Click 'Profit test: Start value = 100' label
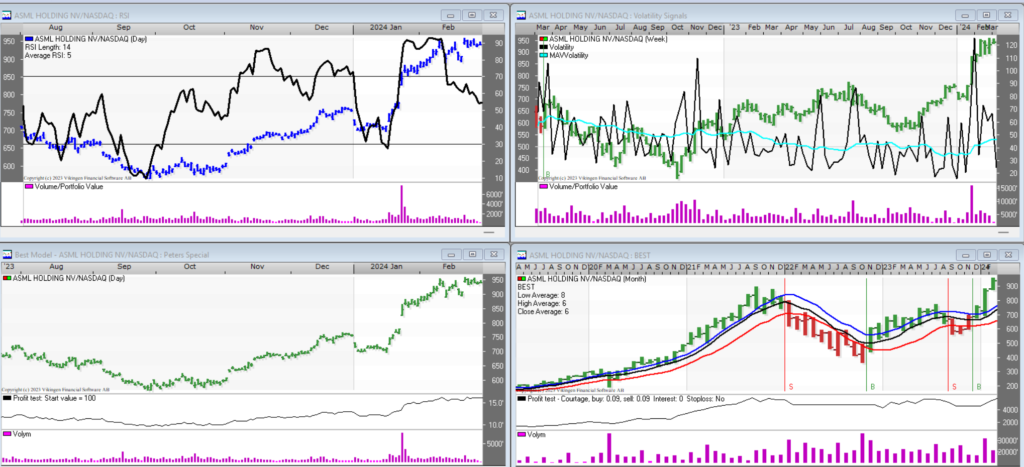This screenshot has width=1024, height=467. (x=55, y=398)
